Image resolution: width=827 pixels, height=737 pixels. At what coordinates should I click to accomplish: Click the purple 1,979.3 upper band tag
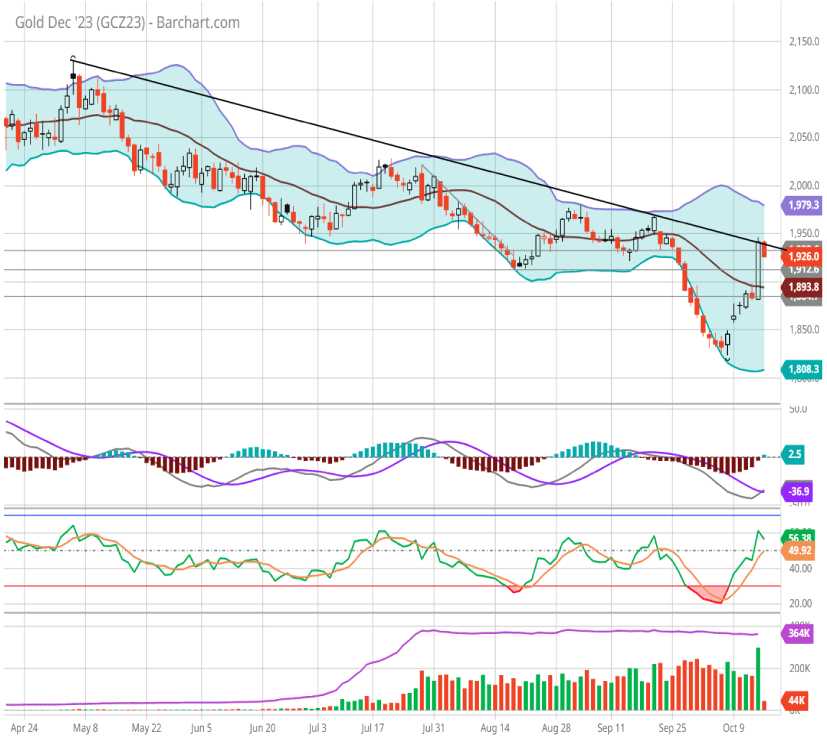point(803,205)
